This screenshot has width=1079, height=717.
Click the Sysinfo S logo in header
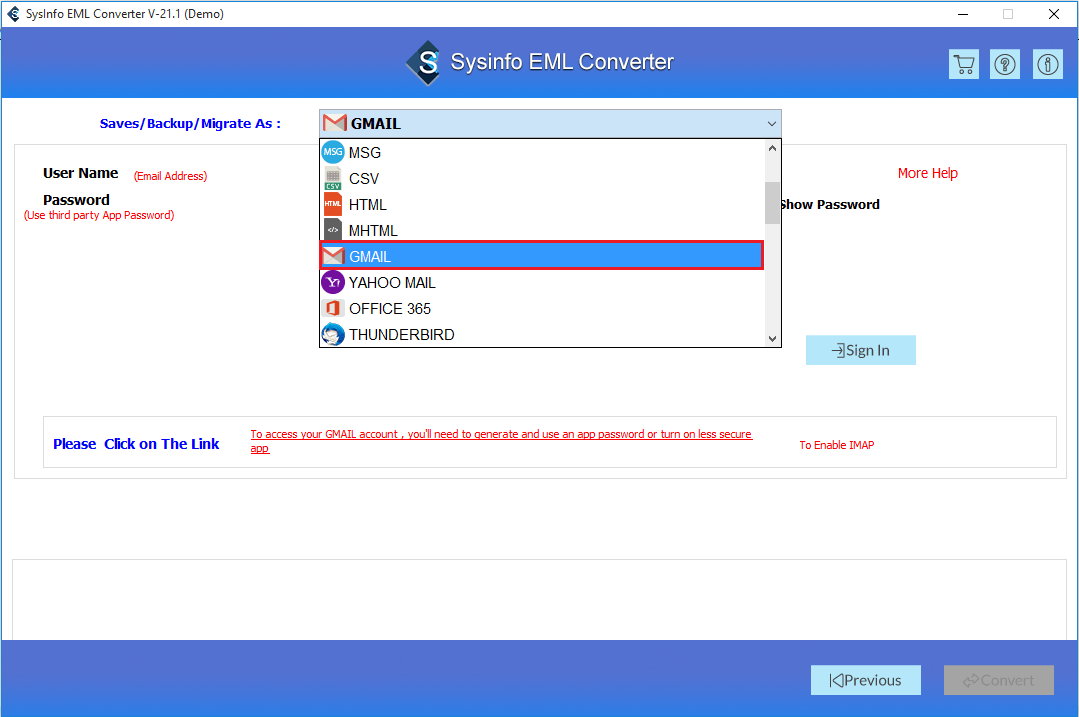click(x=425, y=63)
